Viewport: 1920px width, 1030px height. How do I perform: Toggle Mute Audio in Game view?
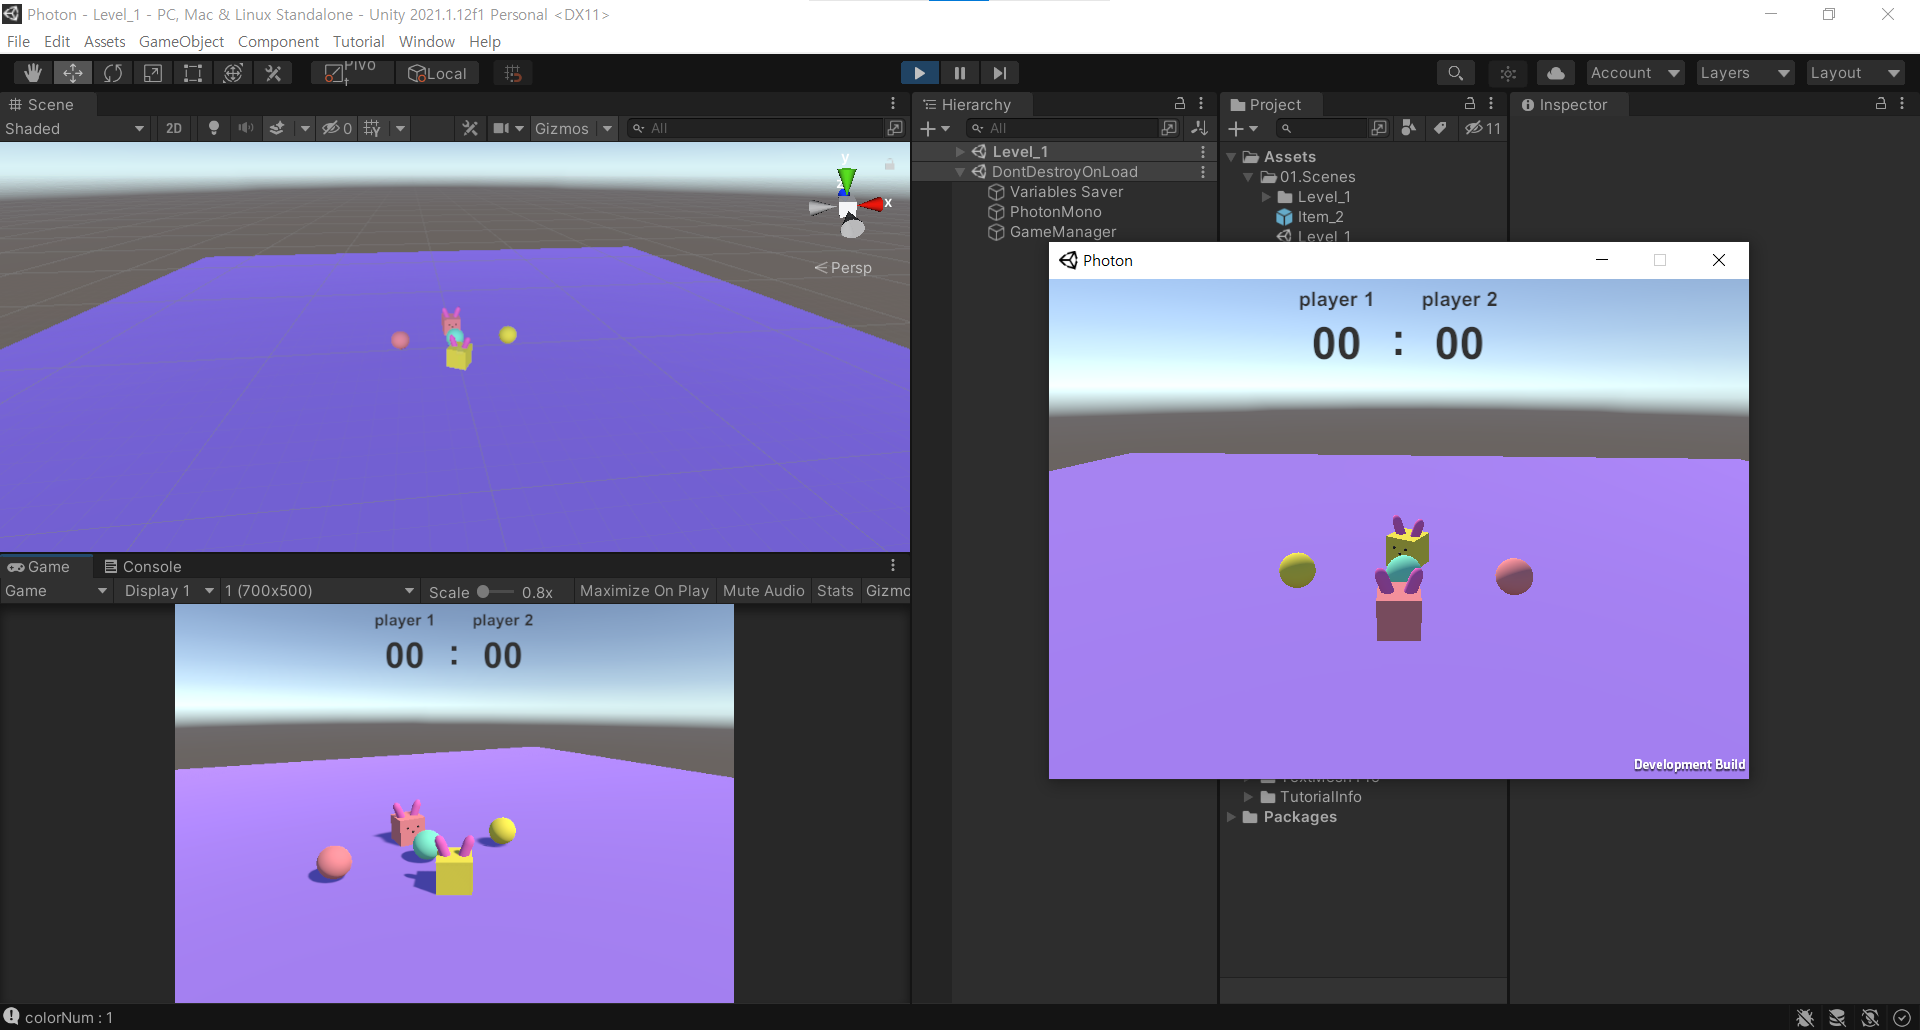point(763,591)
